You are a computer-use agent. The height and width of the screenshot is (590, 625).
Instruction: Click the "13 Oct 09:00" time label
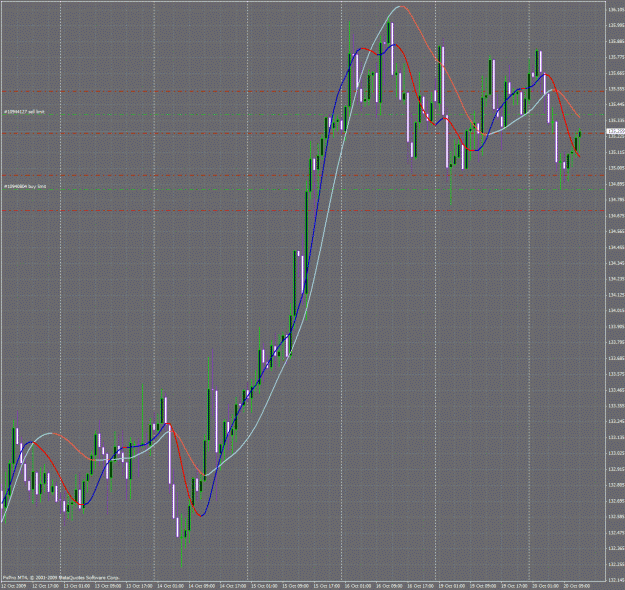coord(108,586)
